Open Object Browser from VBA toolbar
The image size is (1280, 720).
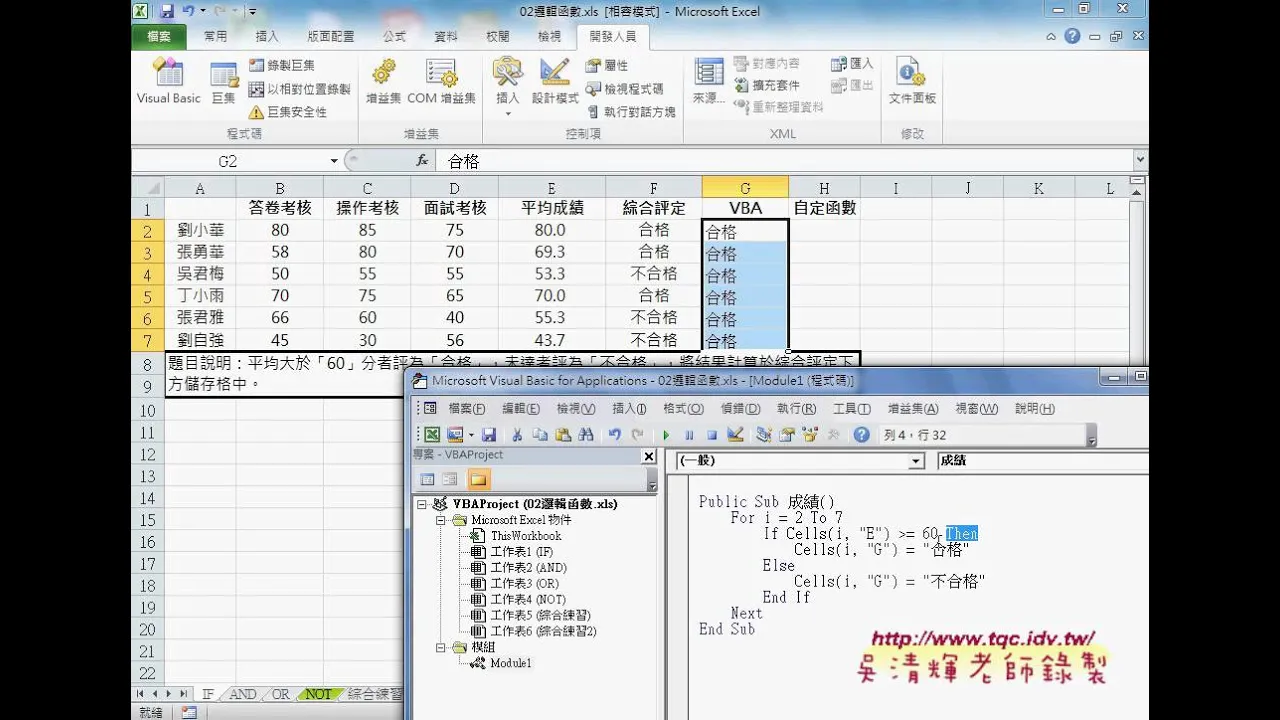click(x=810, y=435)
